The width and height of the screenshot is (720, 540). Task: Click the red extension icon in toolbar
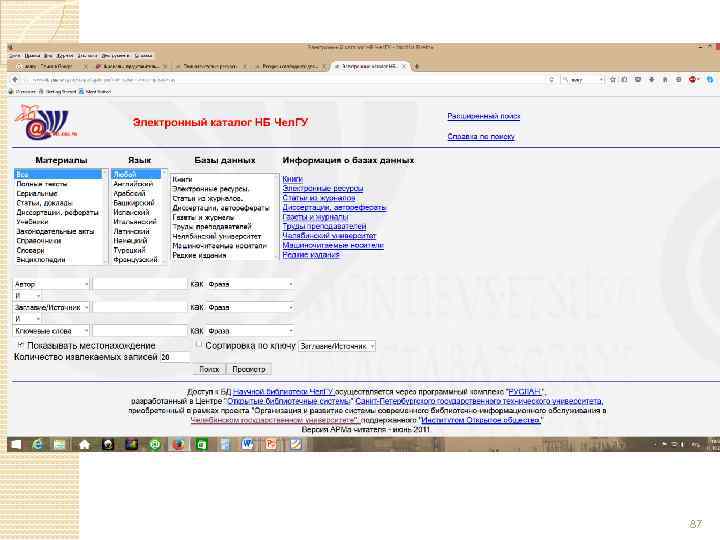pos(693,80)
